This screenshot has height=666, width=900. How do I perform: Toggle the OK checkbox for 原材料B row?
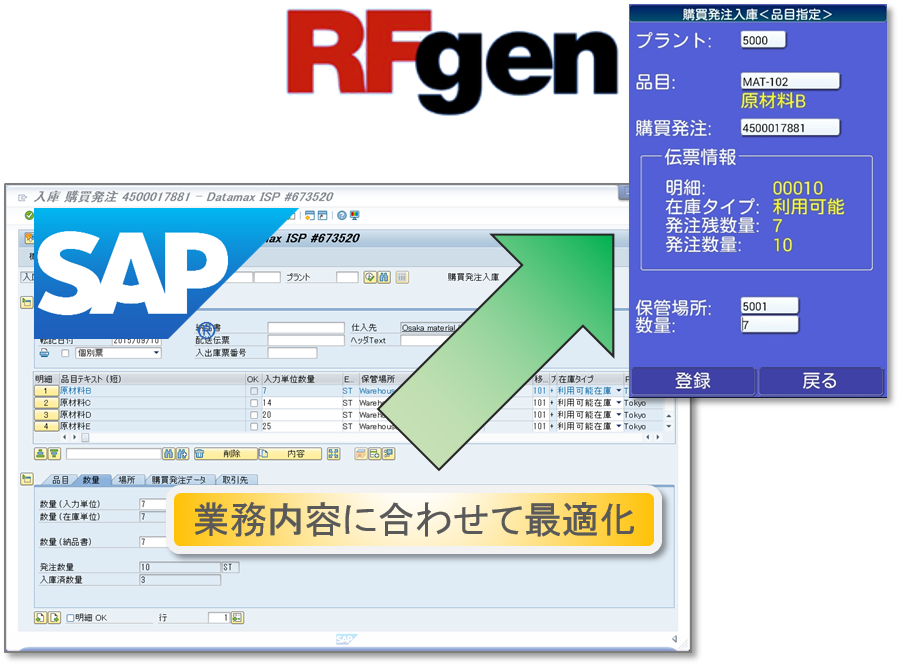click(253, 391)
